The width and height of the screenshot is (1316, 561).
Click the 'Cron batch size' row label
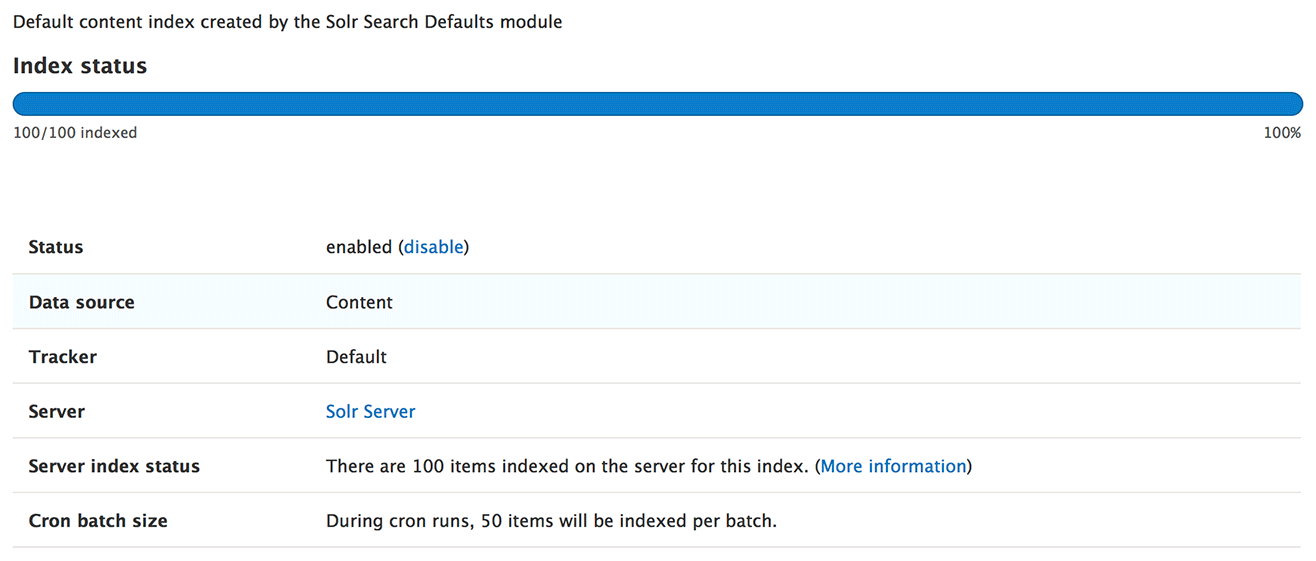(98, 521)
